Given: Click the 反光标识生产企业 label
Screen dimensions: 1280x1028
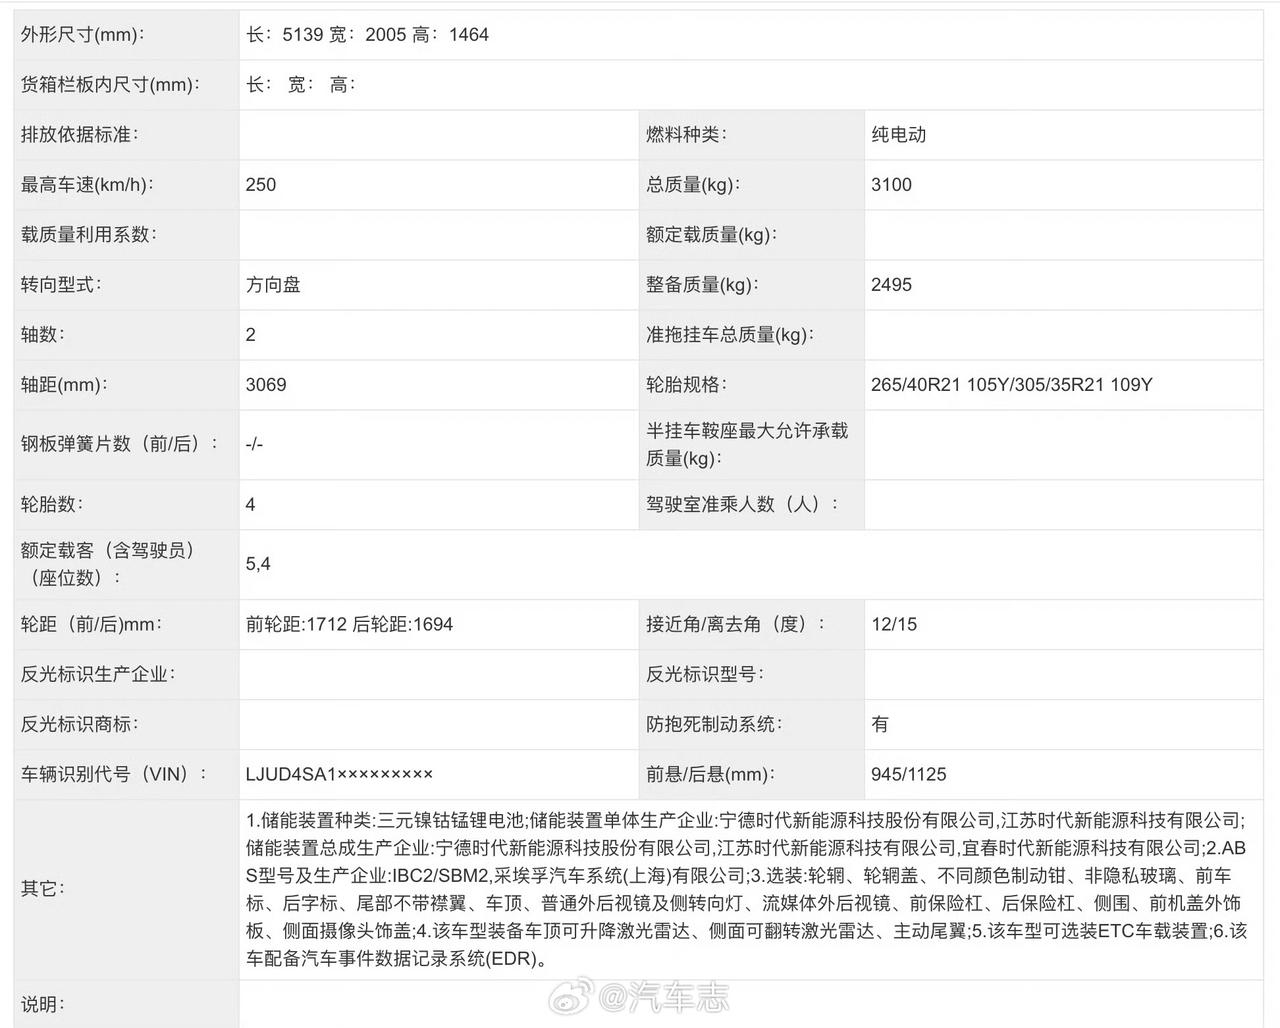Looking at the screenshot, I should [x=98, y=674].
